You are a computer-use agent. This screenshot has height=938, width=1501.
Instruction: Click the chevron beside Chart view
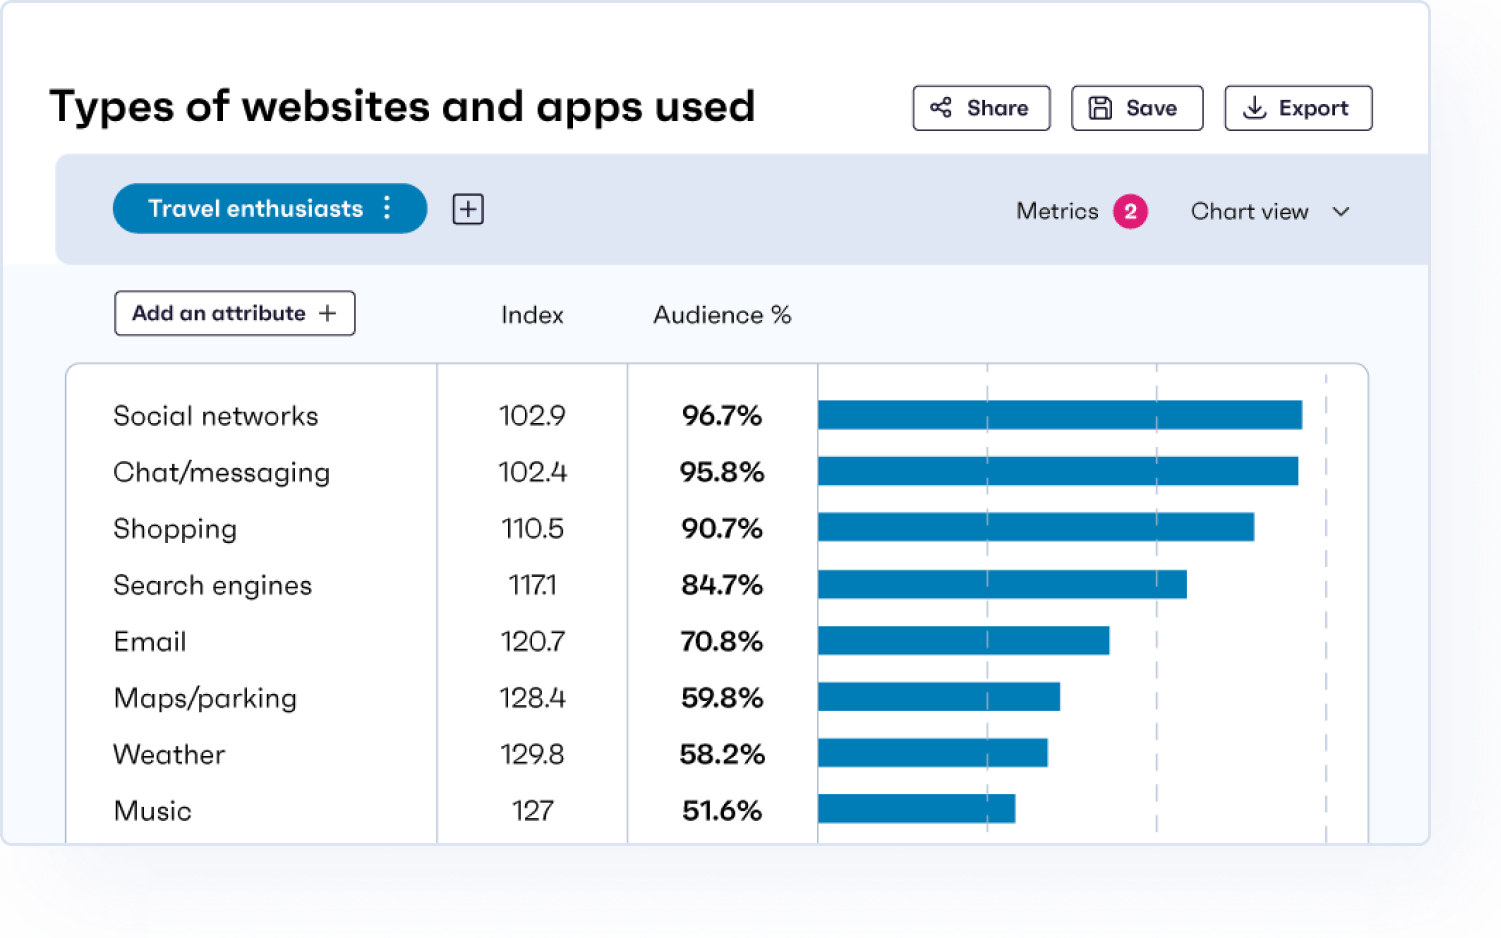coord(1343,212)
